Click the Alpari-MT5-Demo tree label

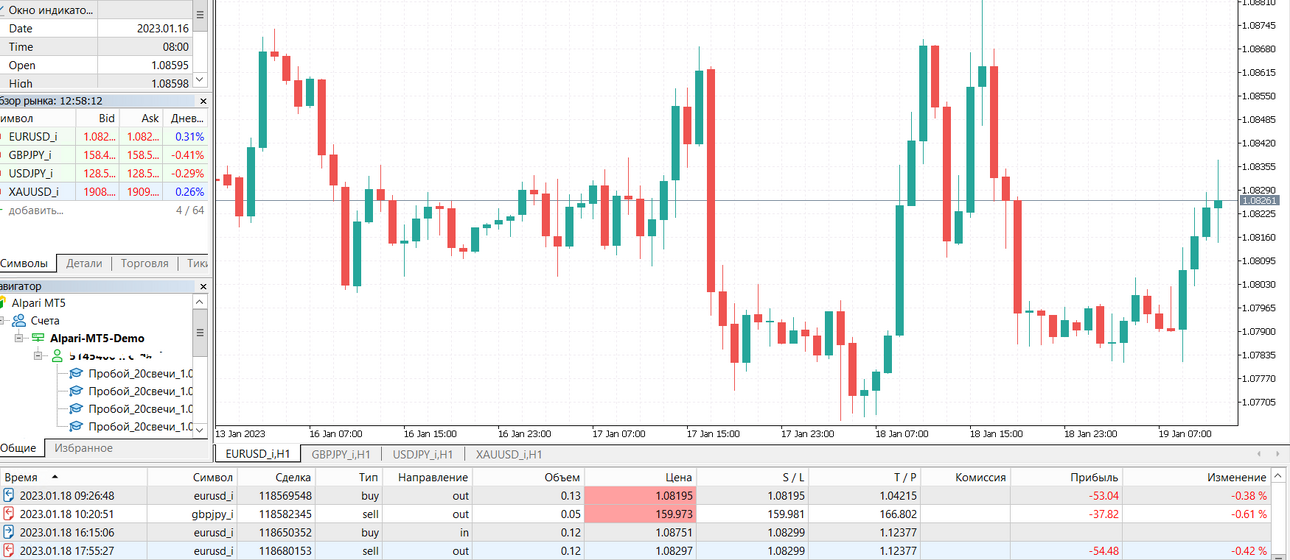coord(97,338)
